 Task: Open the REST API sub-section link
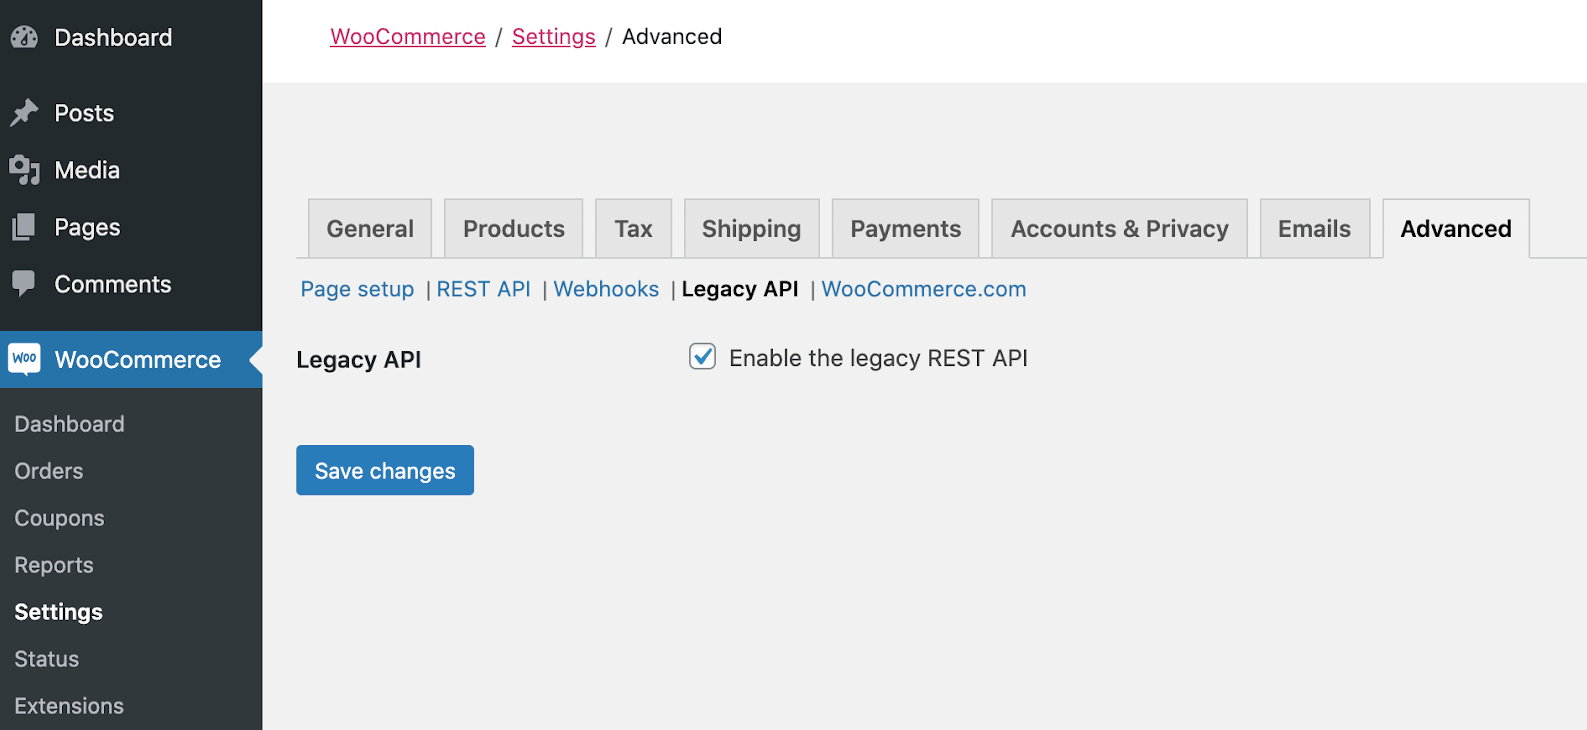click(484, 289)
